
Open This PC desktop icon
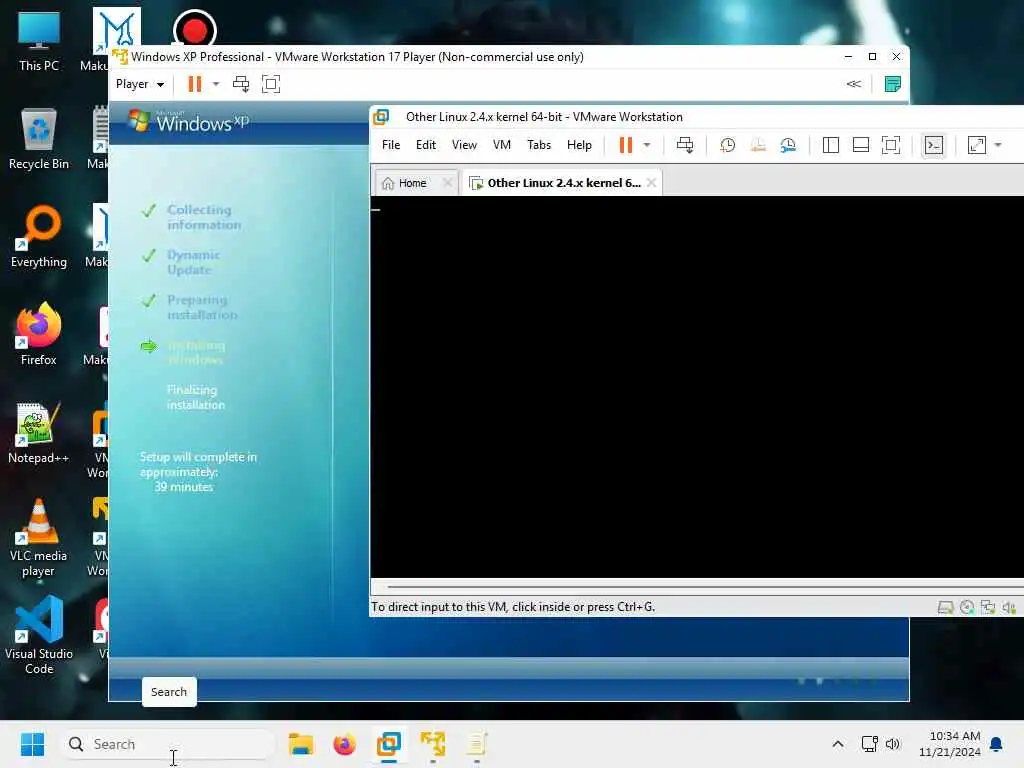tap(39, 40)
